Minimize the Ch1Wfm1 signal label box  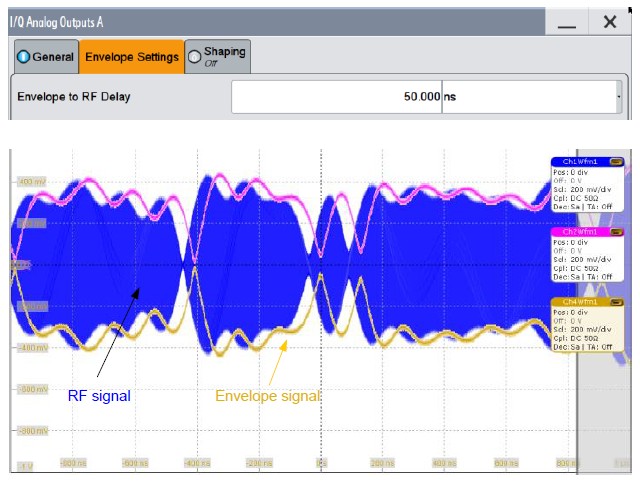click(x=617, y=161)
